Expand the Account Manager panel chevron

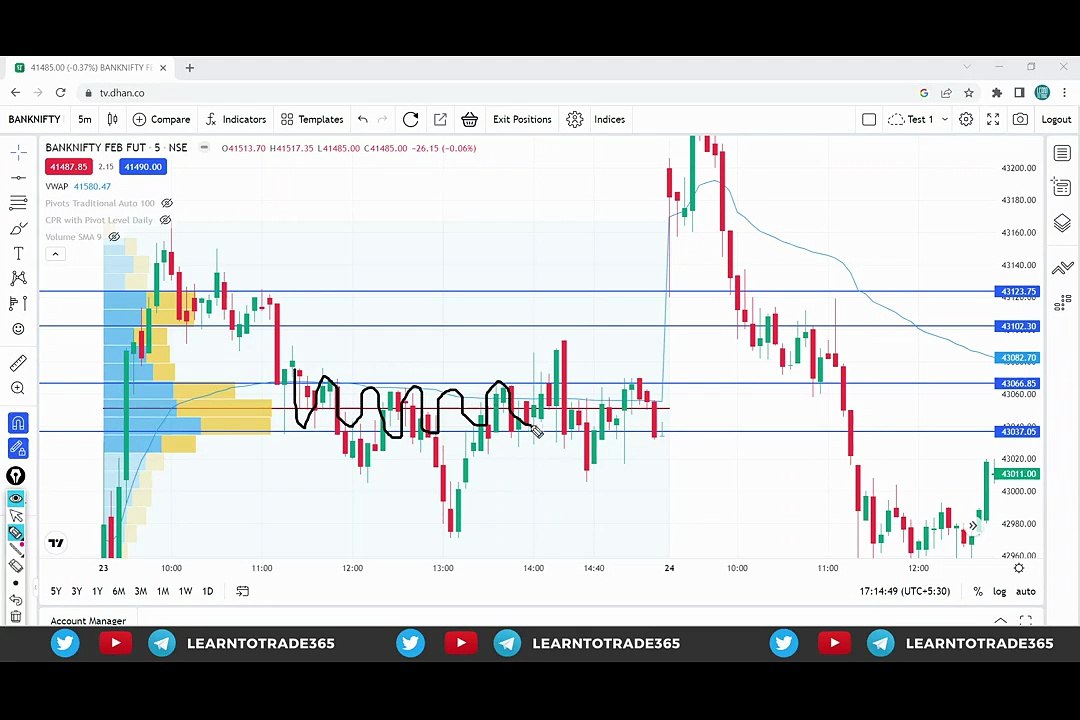pos(1000,620)
